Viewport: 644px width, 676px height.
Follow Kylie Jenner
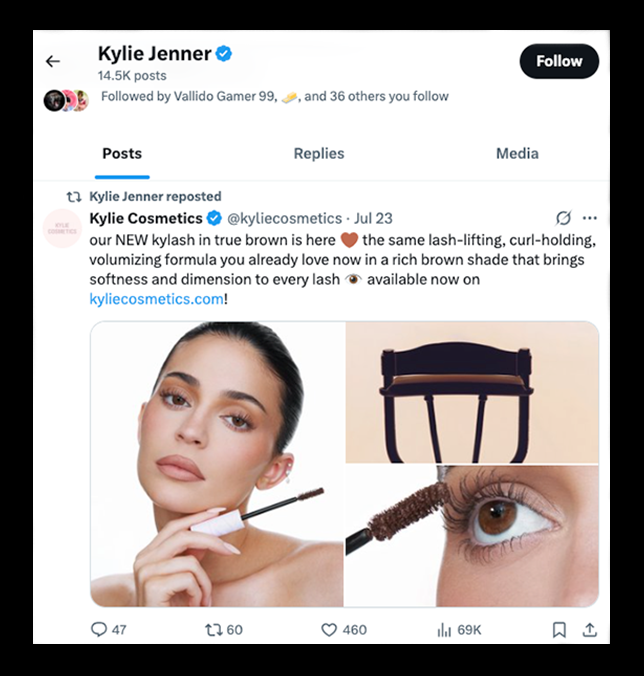point(559,61)
